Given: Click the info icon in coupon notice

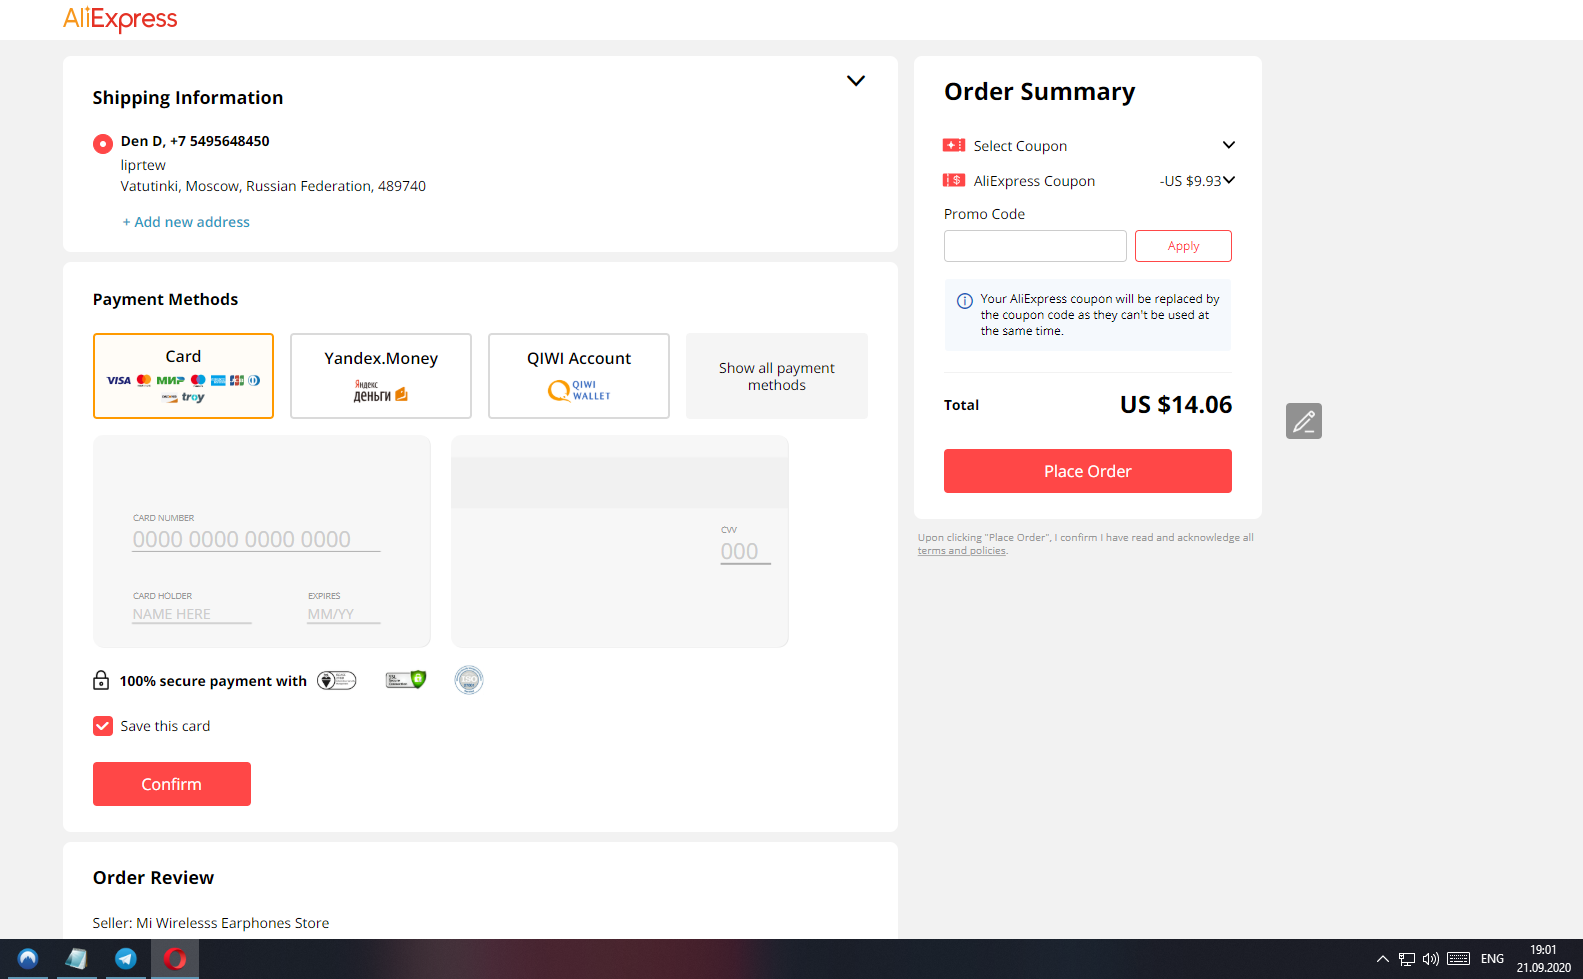Looking at the screenshot, I should tap(965, 300).
